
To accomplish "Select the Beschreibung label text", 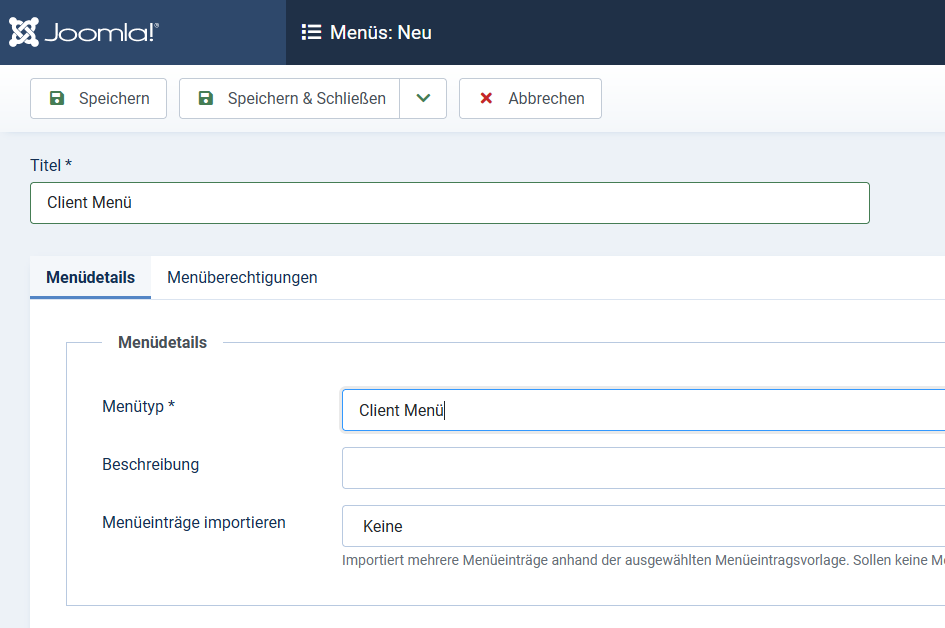I will pos(150,464).
